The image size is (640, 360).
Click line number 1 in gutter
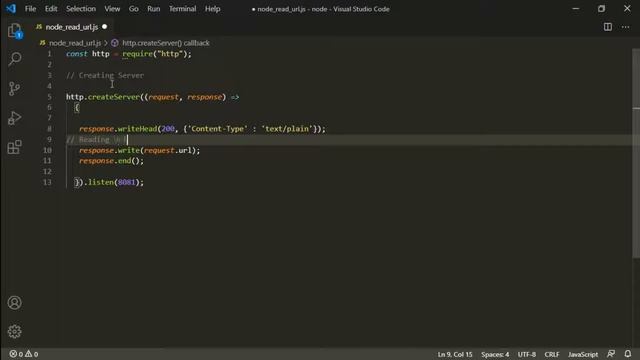[x=49, y=54]
